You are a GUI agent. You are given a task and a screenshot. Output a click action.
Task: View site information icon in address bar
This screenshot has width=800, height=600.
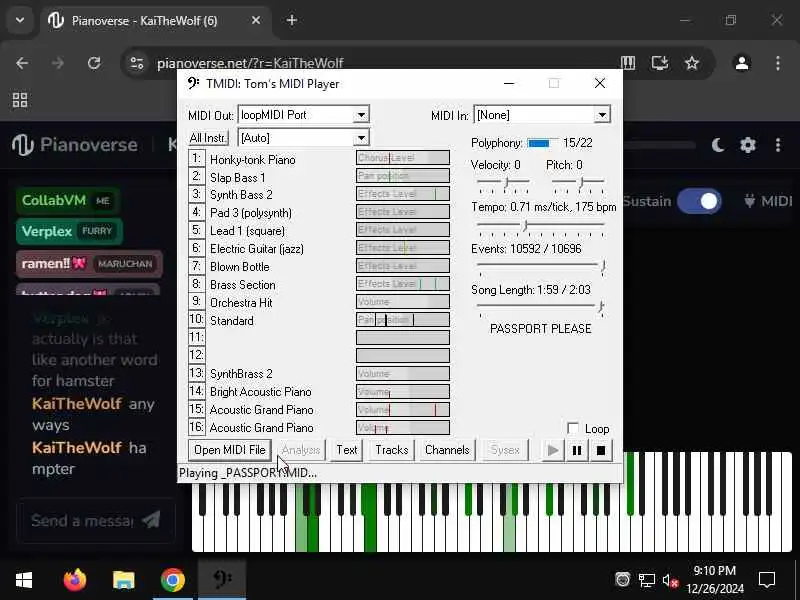tap(136, 63)
